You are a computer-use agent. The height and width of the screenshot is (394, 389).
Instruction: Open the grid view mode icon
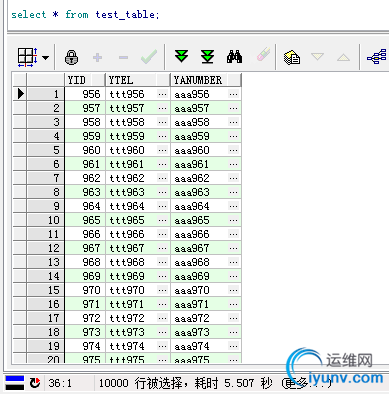(27, 57)
